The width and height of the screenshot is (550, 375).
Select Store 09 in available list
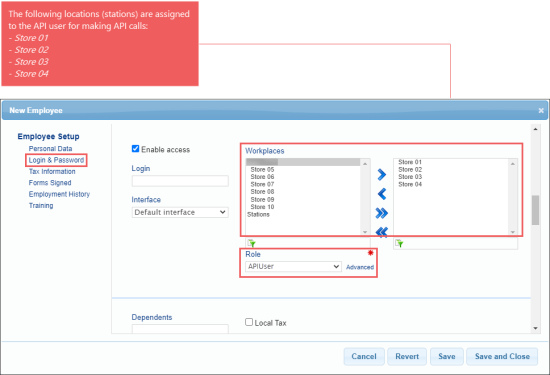point(262,199)
